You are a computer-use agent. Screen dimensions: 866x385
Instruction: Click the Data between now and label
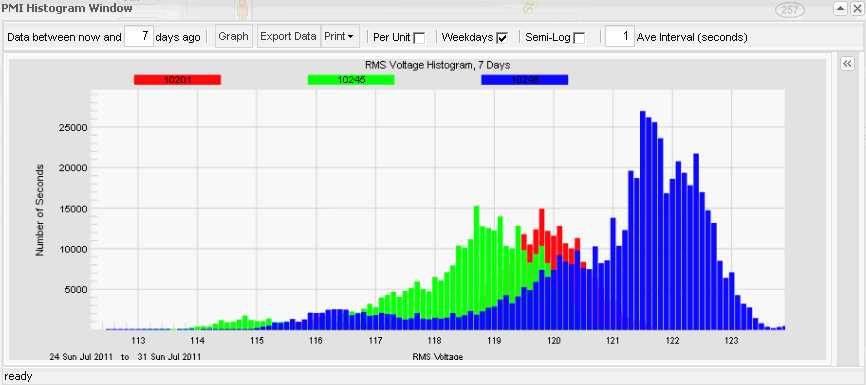tap(64, 38)
